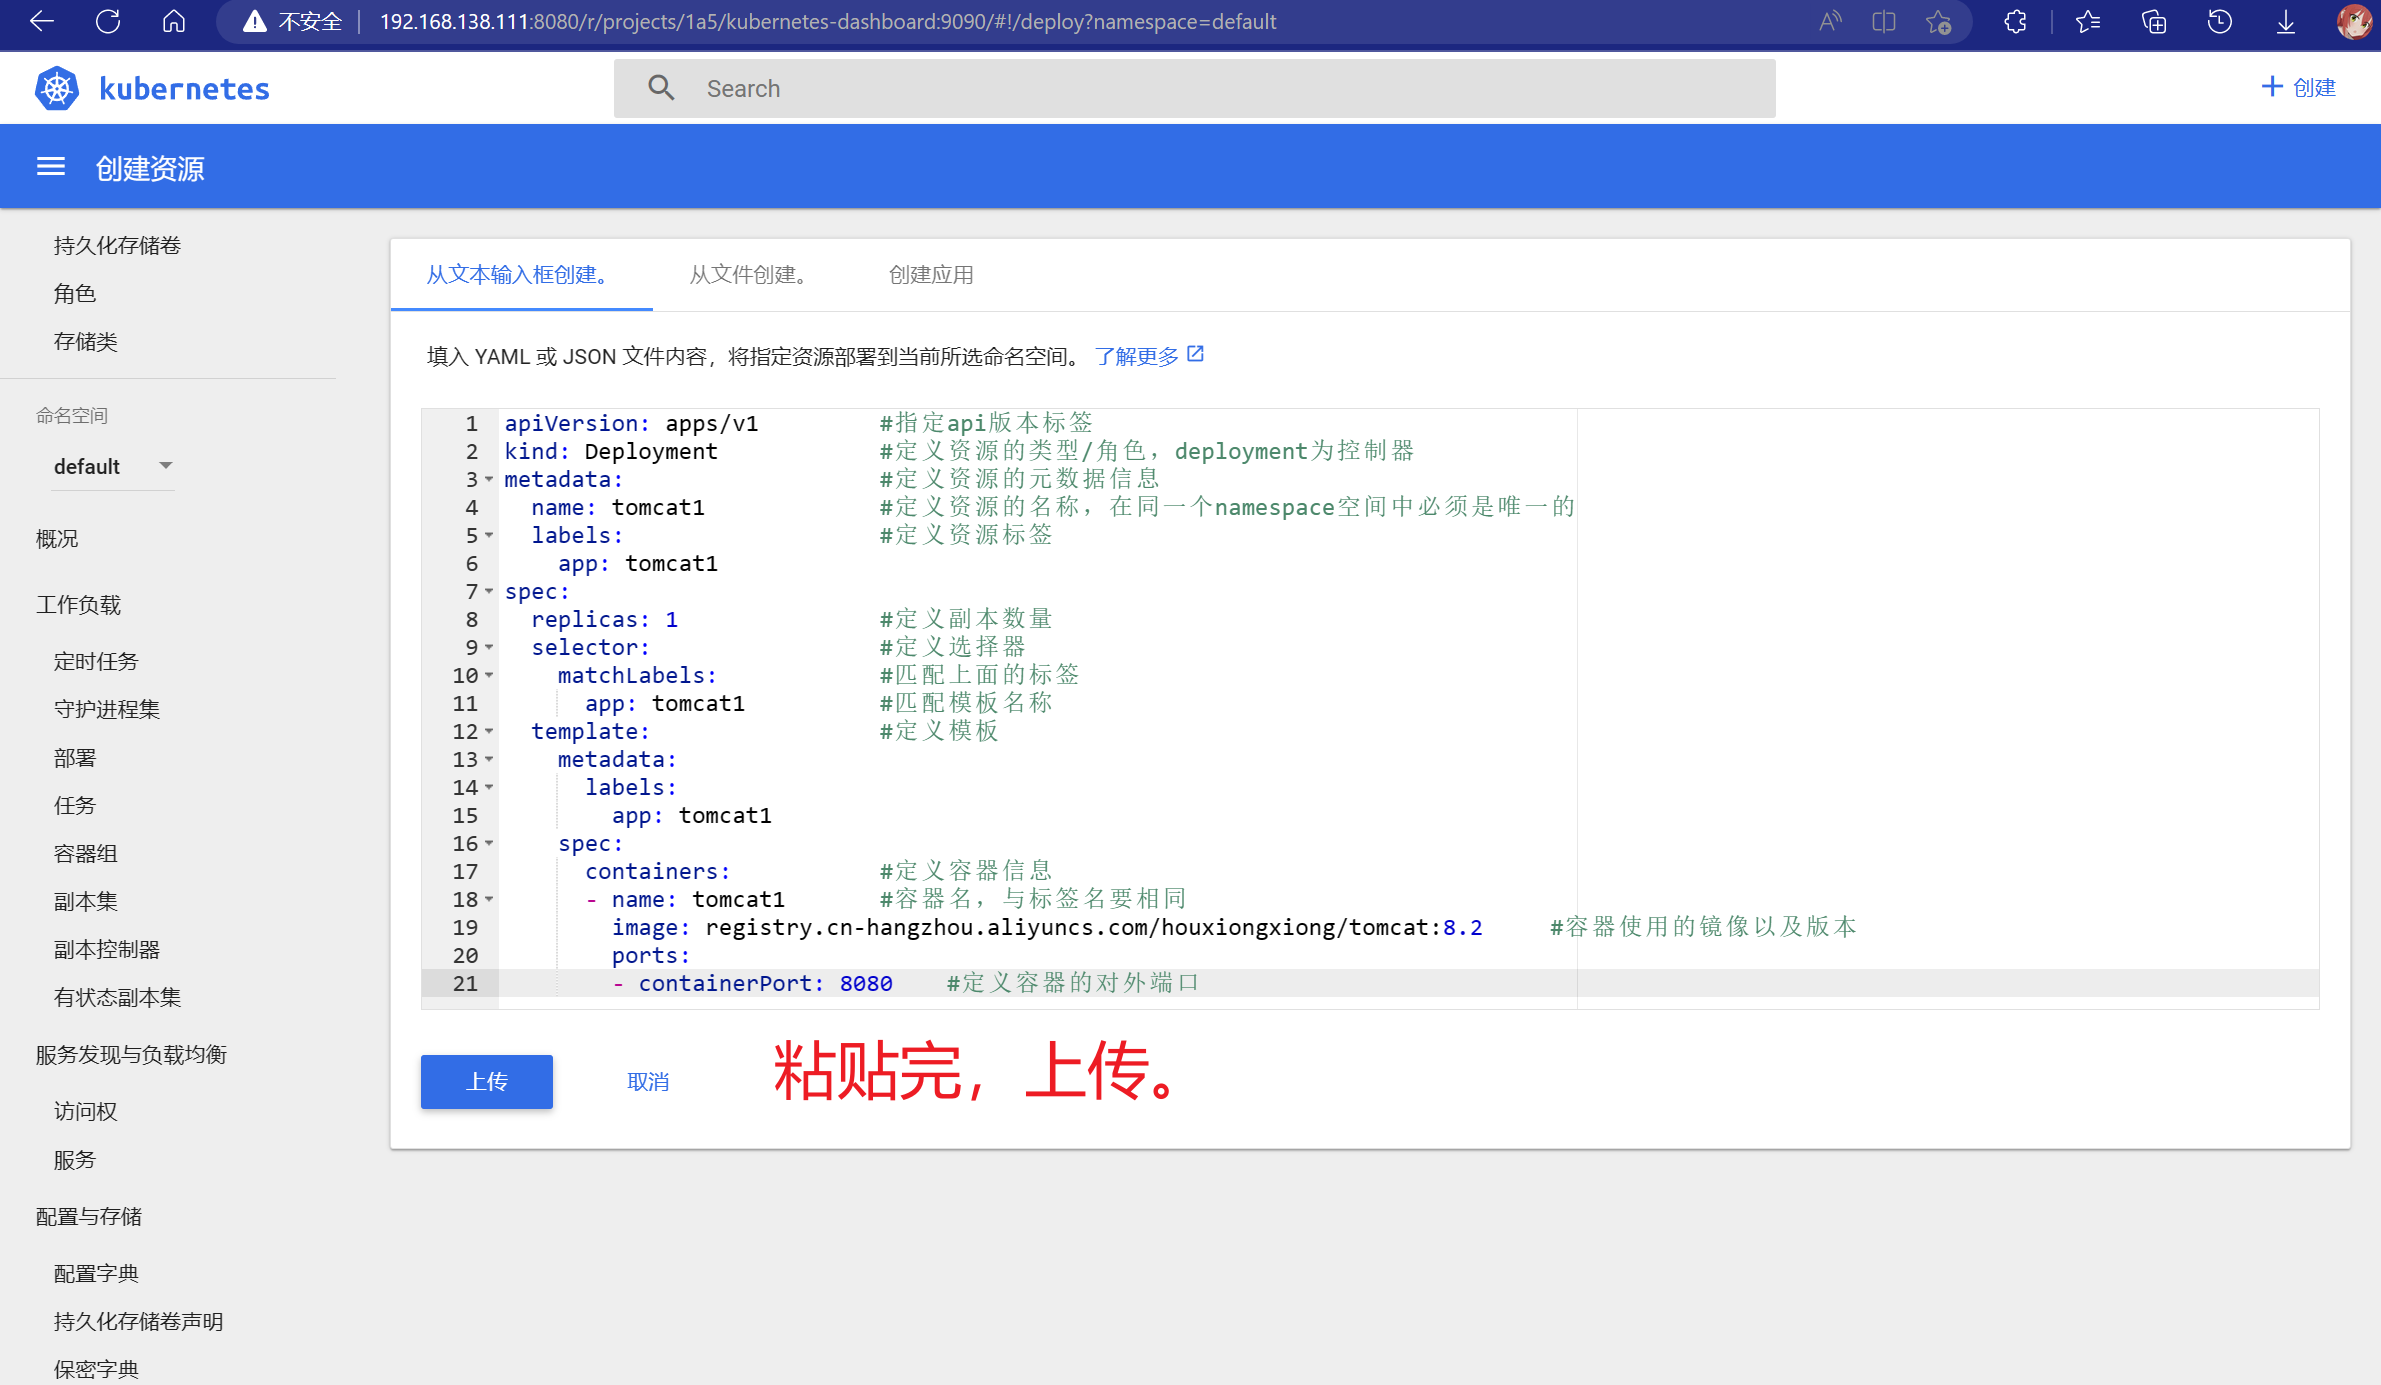Click the Kubernetes logo icon
The image size is (2381, 1385).
click(57, 89)
